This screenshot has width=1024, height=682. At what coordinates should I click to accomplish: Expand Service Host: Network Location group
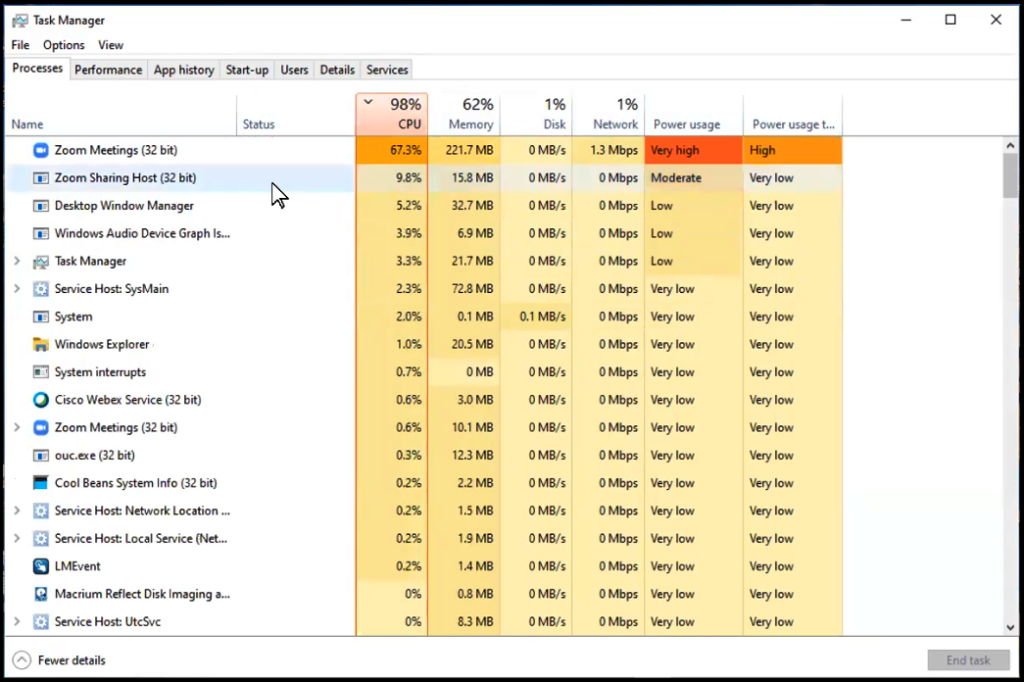[17, 511]
